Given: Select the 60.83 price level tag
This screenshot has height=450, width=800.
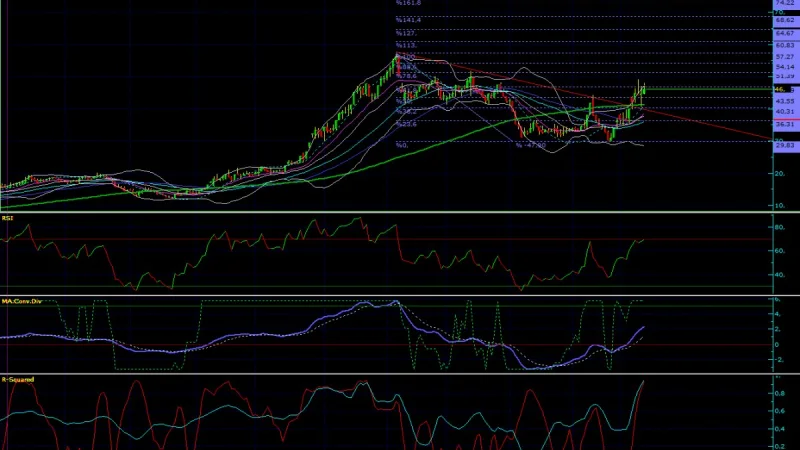Looking at the screenshot, I should tap(787, 45).
